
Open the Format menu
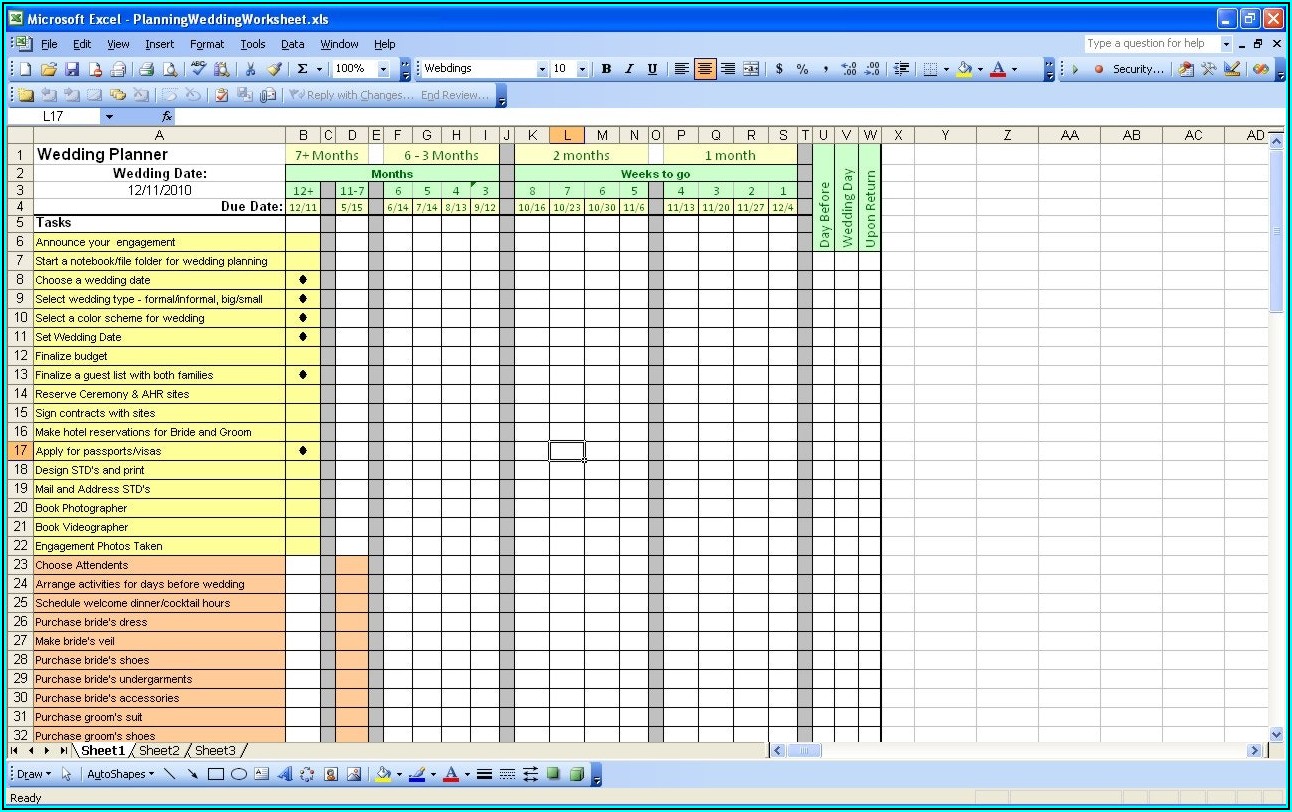[207, 44]
